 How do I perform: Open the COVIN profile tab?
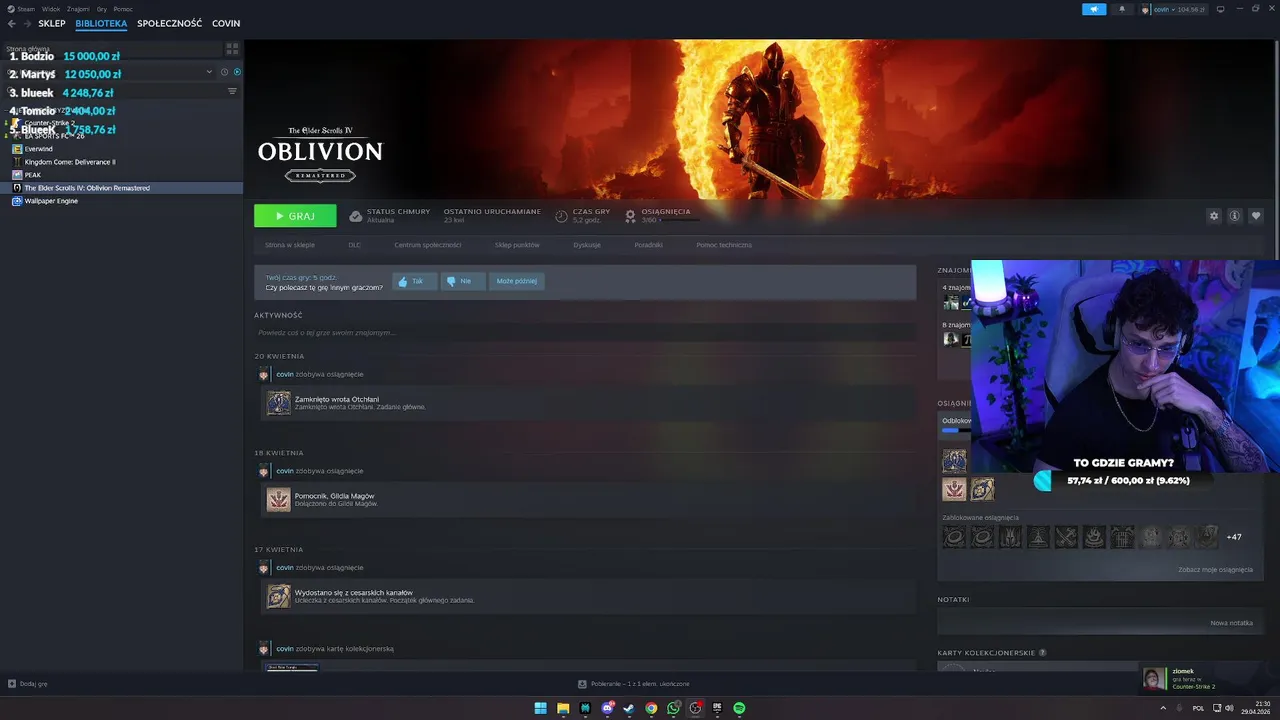point(226,23)
